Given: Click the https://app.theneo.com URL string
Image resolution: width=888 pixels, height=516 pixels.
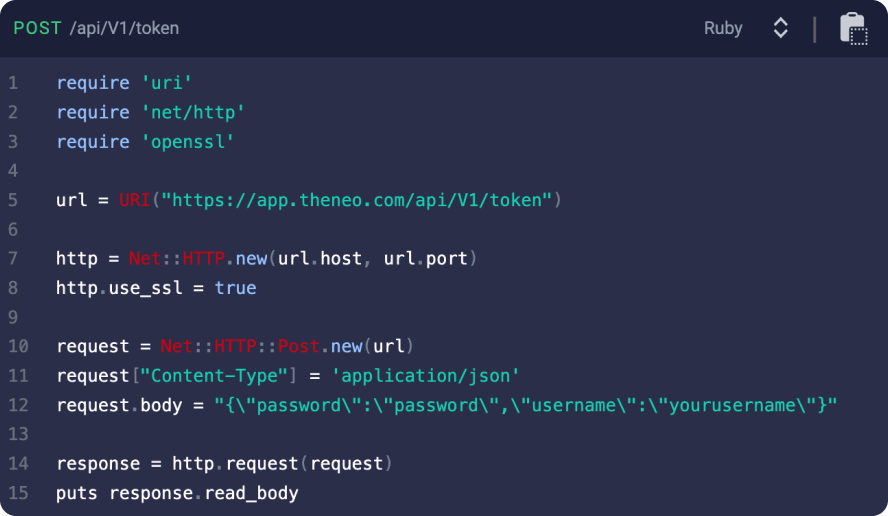Looking at the screenshot, I should pyautogui.click(x=356, y=200).
